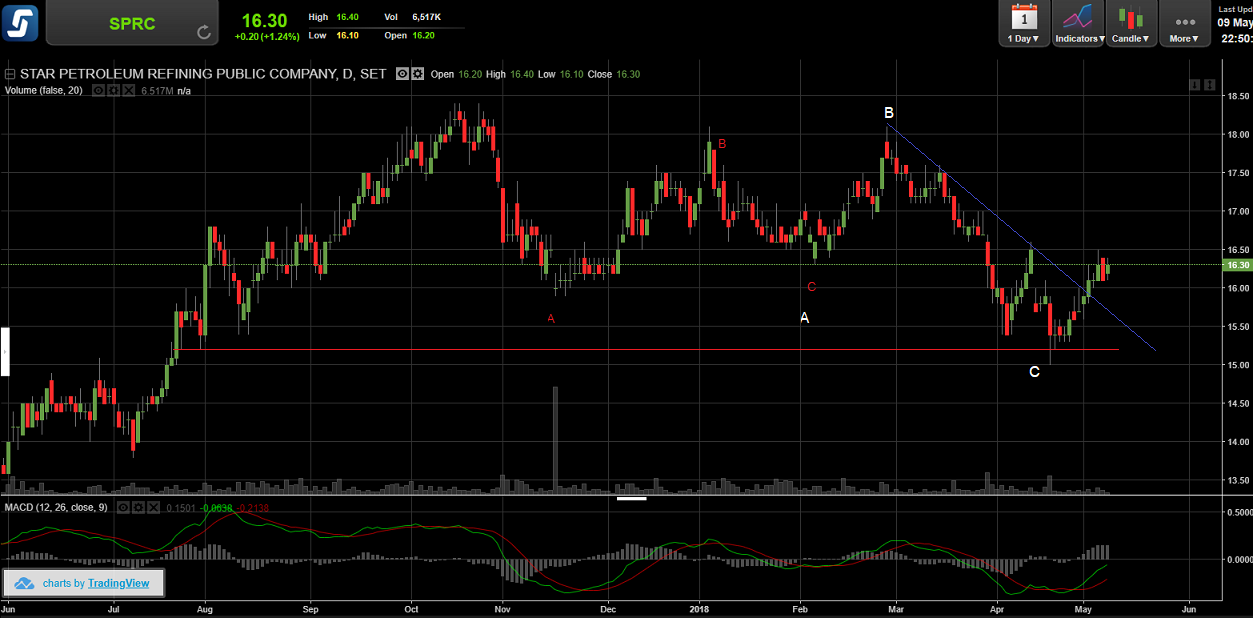Open the SPRC symbol search box
The width and height of the screenshot is (1253, 618).
click(x=132, y=23)
